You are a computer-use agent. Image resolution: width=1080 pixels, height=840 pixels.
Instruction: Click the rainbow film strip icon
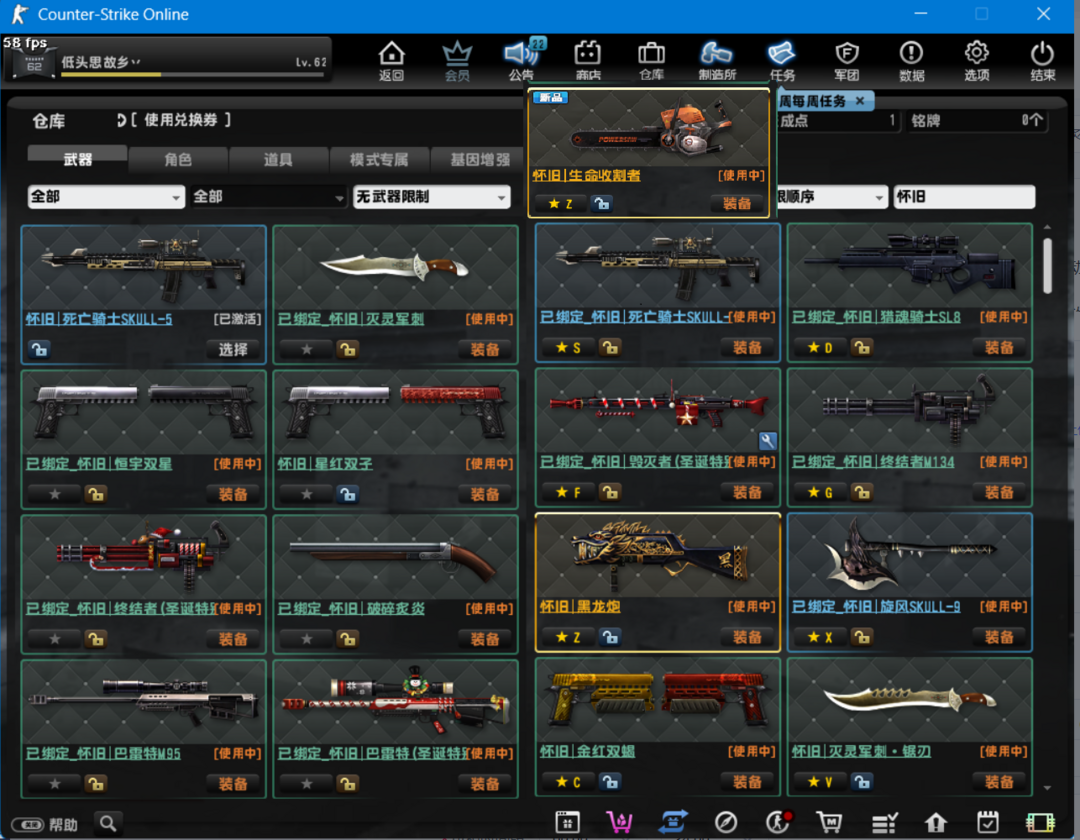[x=1040, y=822]
